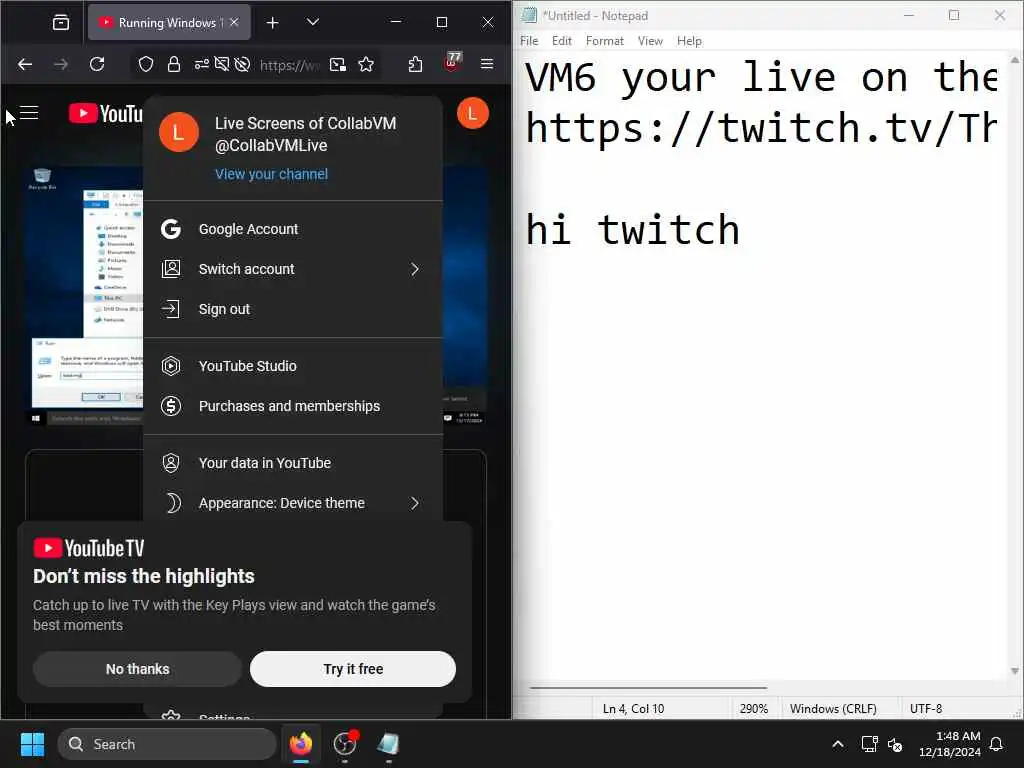
Task: Switch to Firefox in taskbar
Action: click(301, 744)
